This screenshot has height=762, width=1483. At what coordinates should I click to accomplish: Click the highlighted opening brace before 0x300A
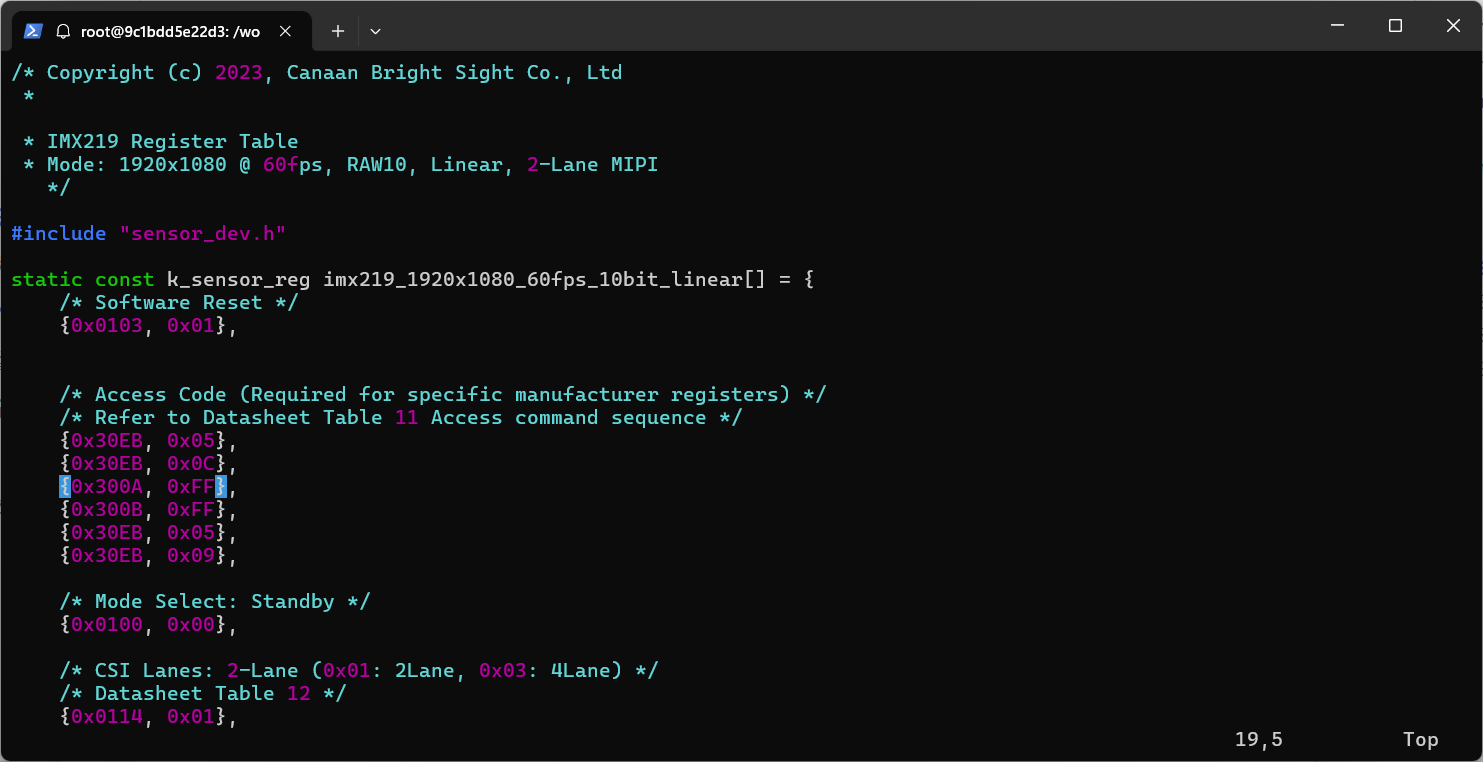[65, 487]
